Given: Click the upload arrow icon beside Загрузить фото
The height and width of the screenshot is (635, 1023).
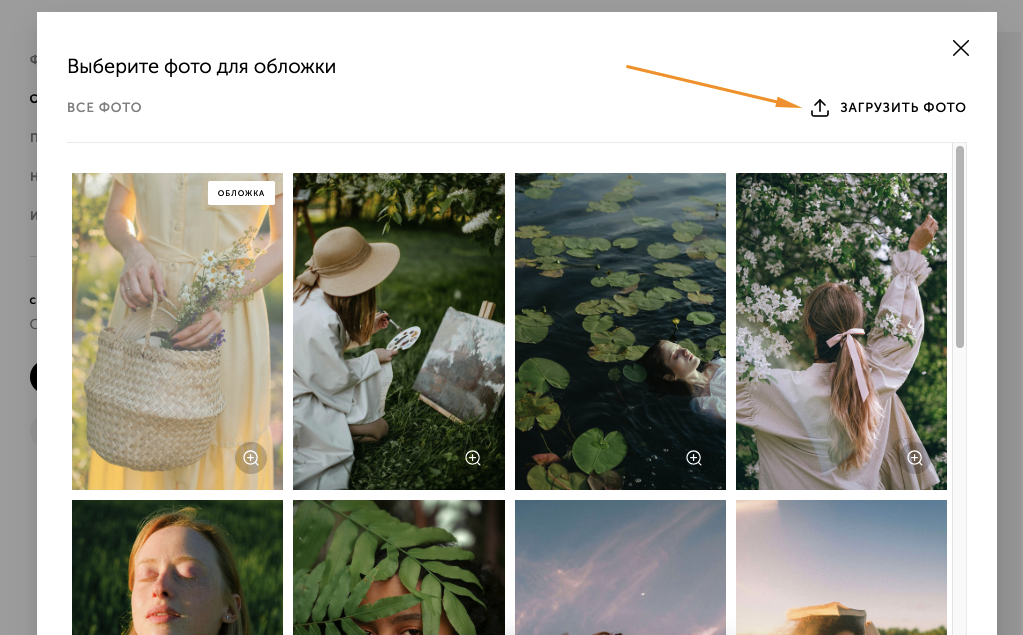Looking at the screenshot, I should point(819,108).
